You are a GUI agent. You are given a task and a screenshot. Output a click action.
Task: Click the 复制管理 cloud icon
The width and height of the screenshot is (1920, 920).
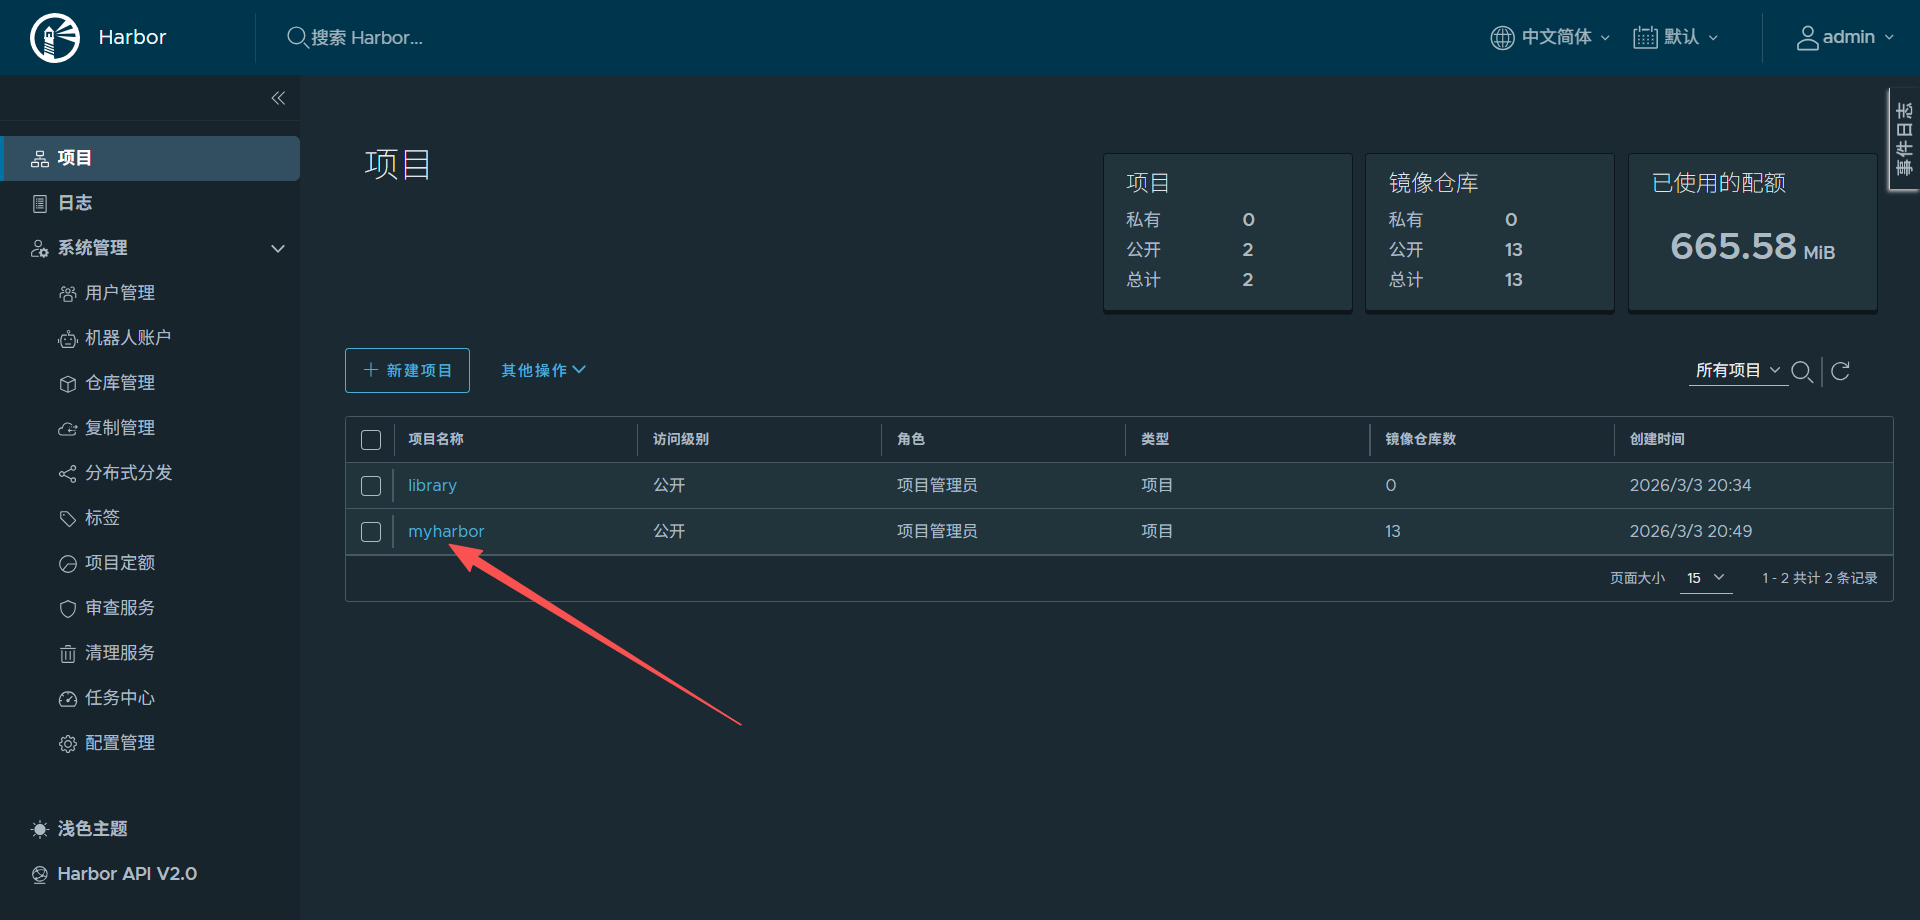67,429
